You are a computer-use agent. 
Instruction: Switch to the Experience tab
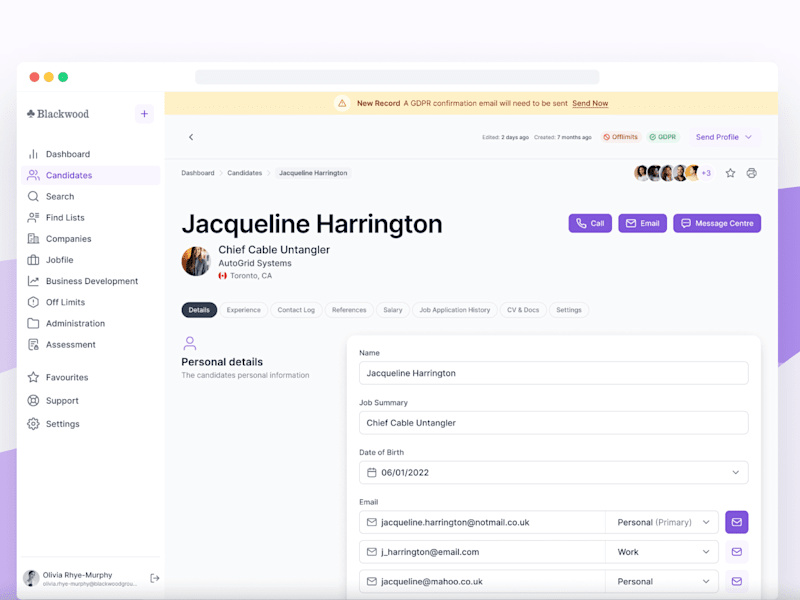243,310
